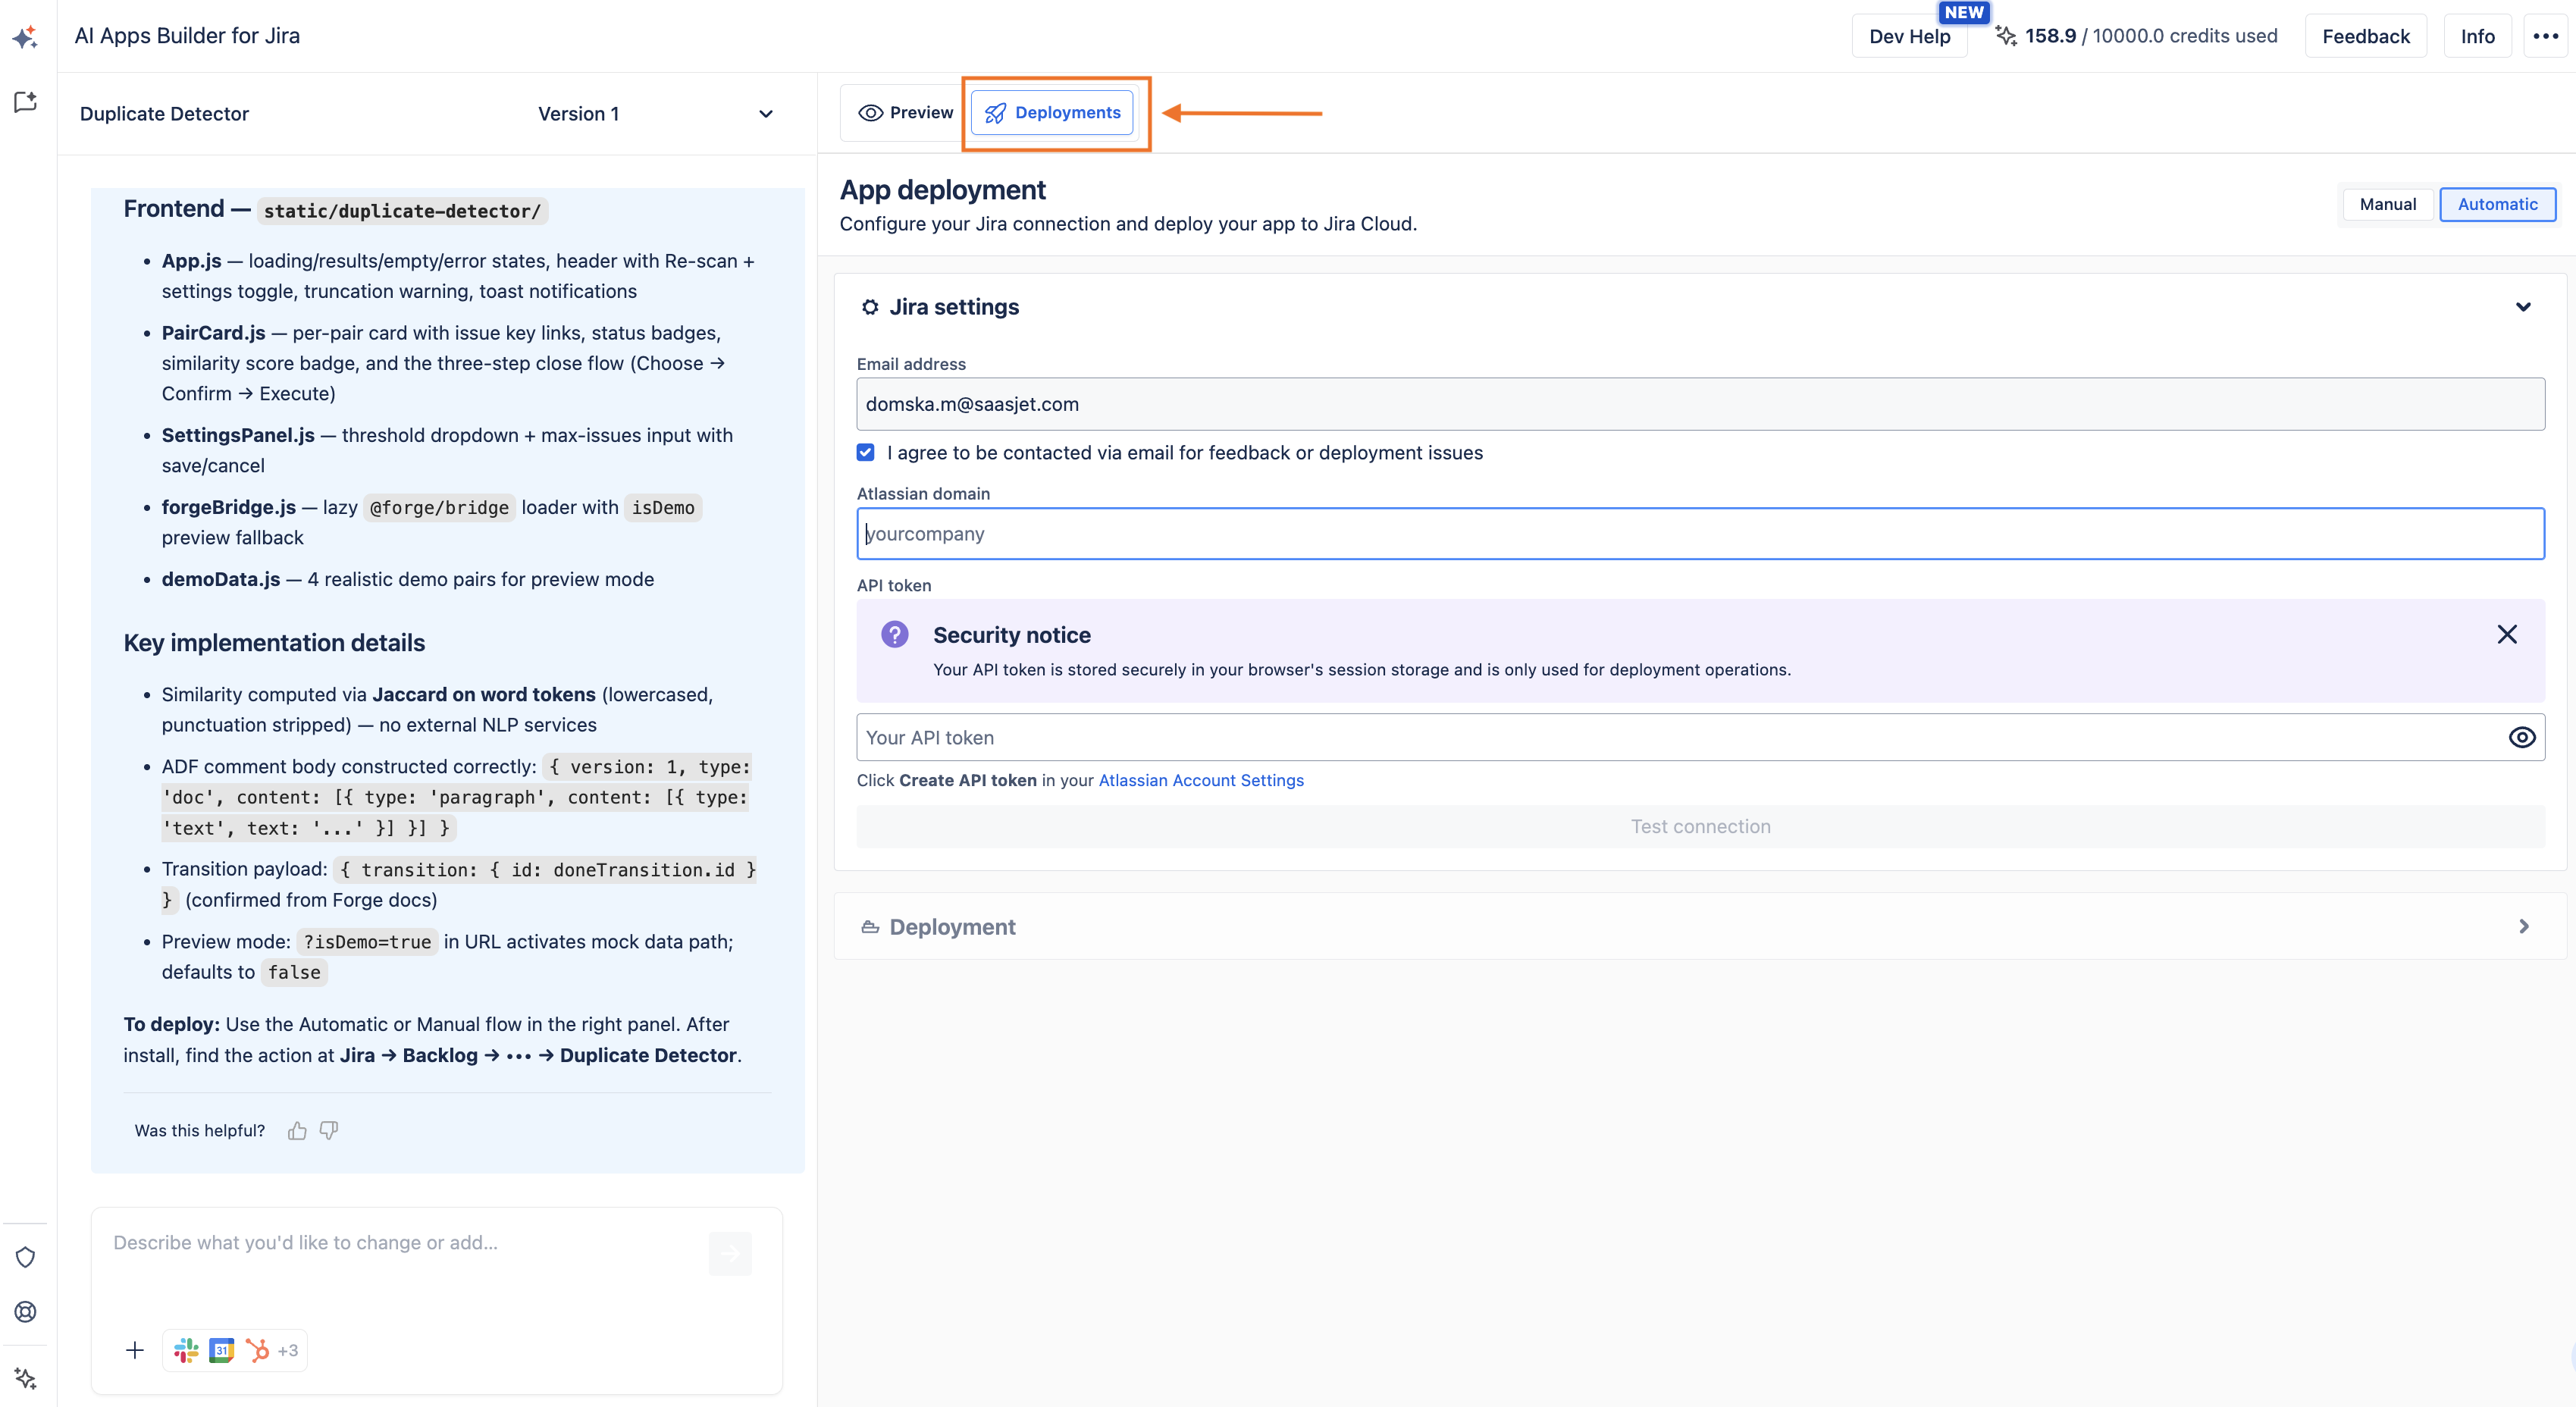Click the Duplicate Detector app name
2576x1407 pixels.
coord(164,114)
